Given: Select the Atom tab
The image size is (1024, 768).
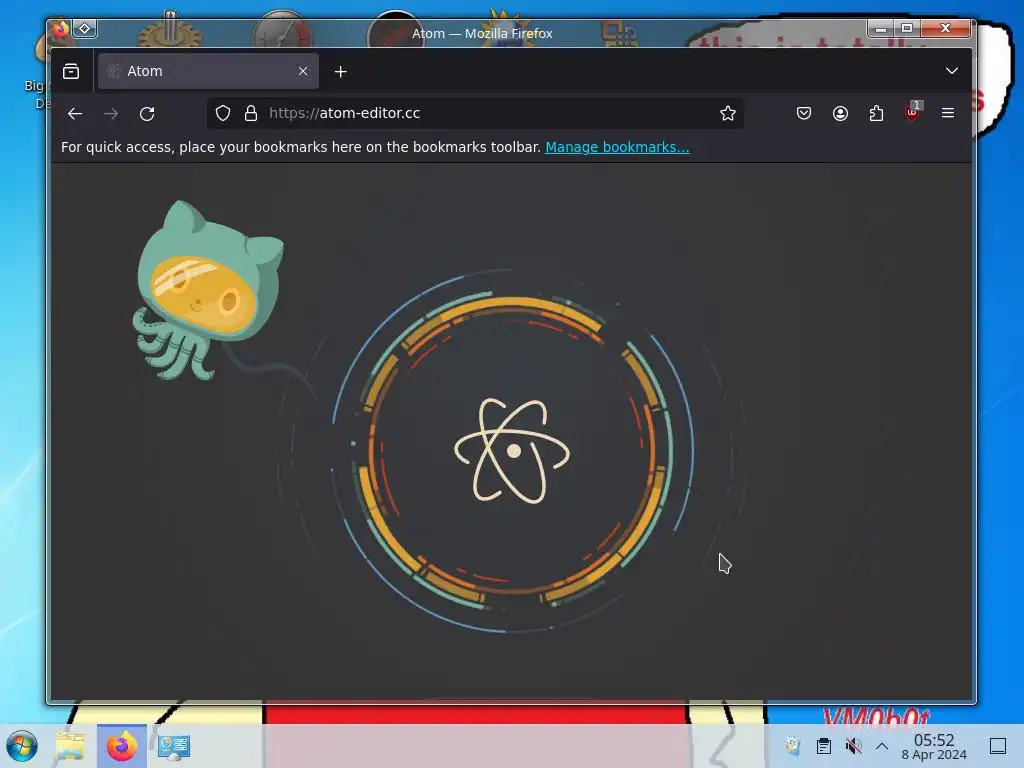Looking at the screenshot, I should tap(208, 71).
